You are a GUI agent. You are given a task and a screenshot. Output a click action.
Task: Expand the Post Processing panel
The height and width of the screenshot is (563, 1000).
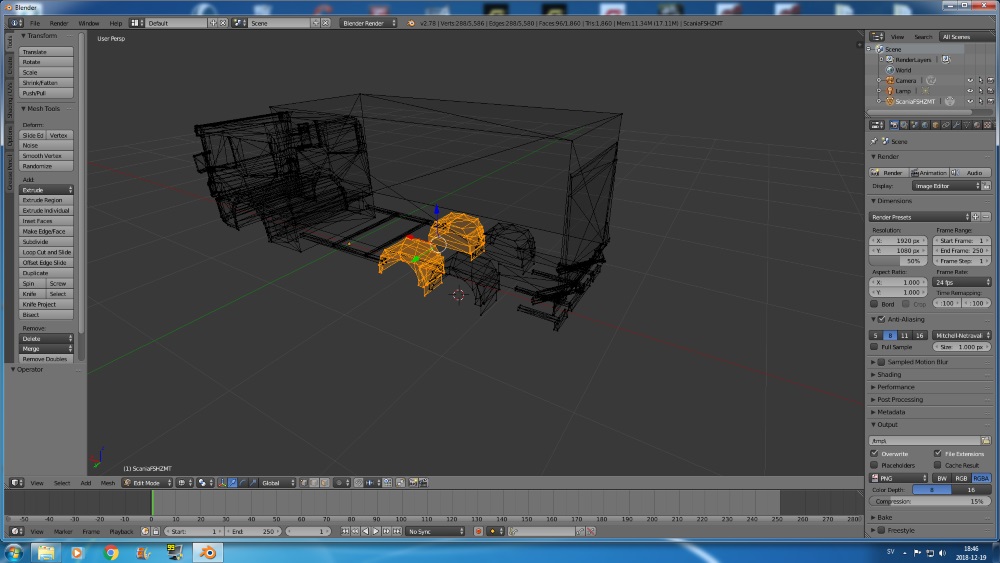pyautogui.click(x=899, y=400)
